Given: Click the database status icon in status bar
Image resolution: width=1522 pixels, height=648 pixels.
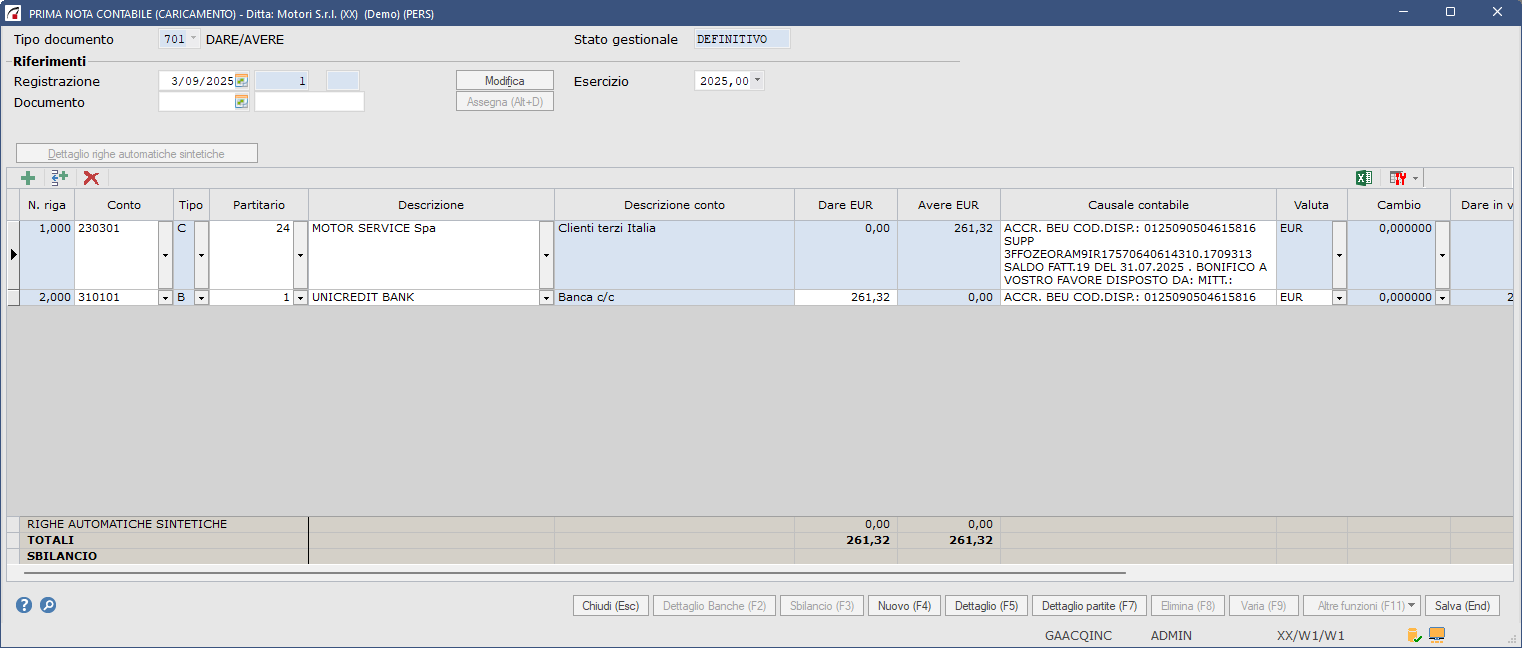Looking at the screenshot, I should tap(1414, 635).
